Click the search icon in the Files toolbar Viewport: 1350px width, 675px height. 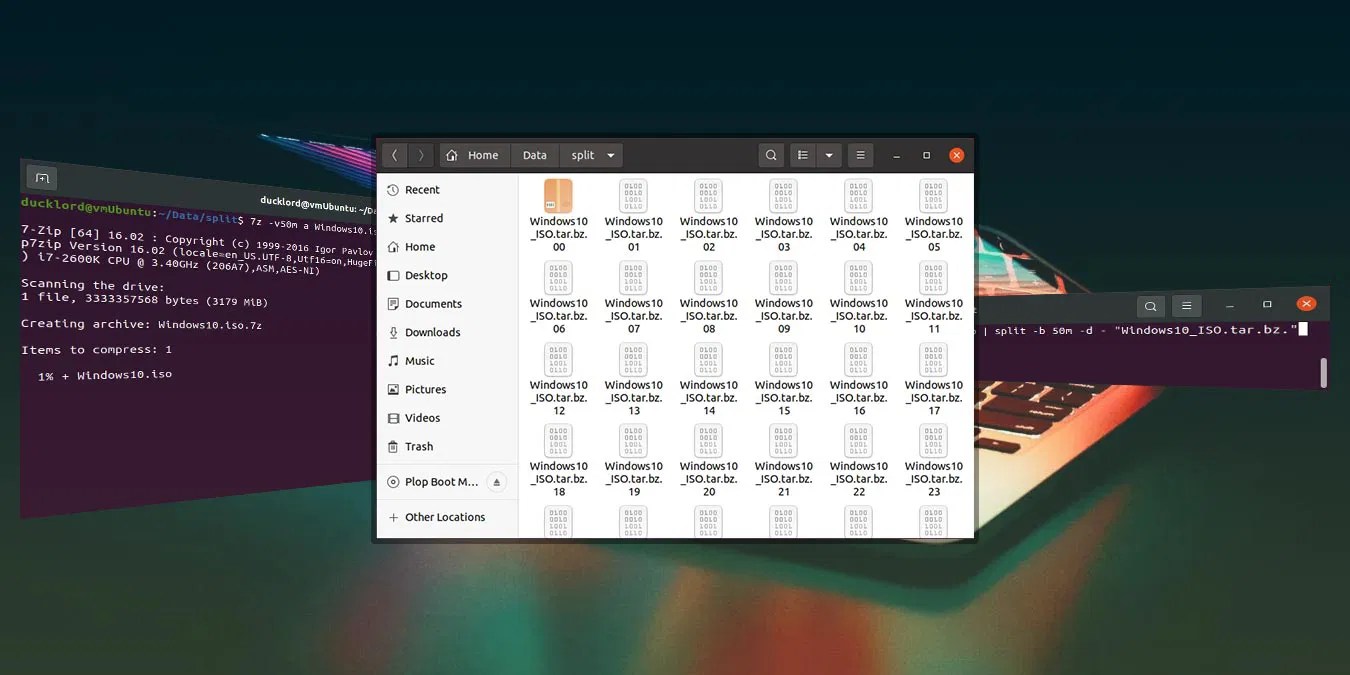(x=770, y=155)
